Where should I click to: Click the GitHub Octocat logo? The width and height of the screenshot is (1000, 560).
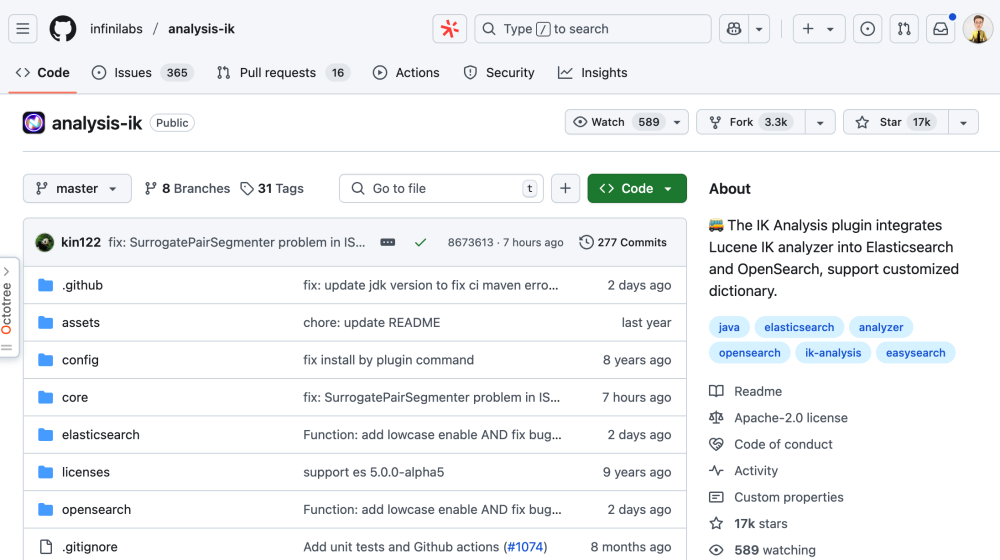[x=63, y=29]
